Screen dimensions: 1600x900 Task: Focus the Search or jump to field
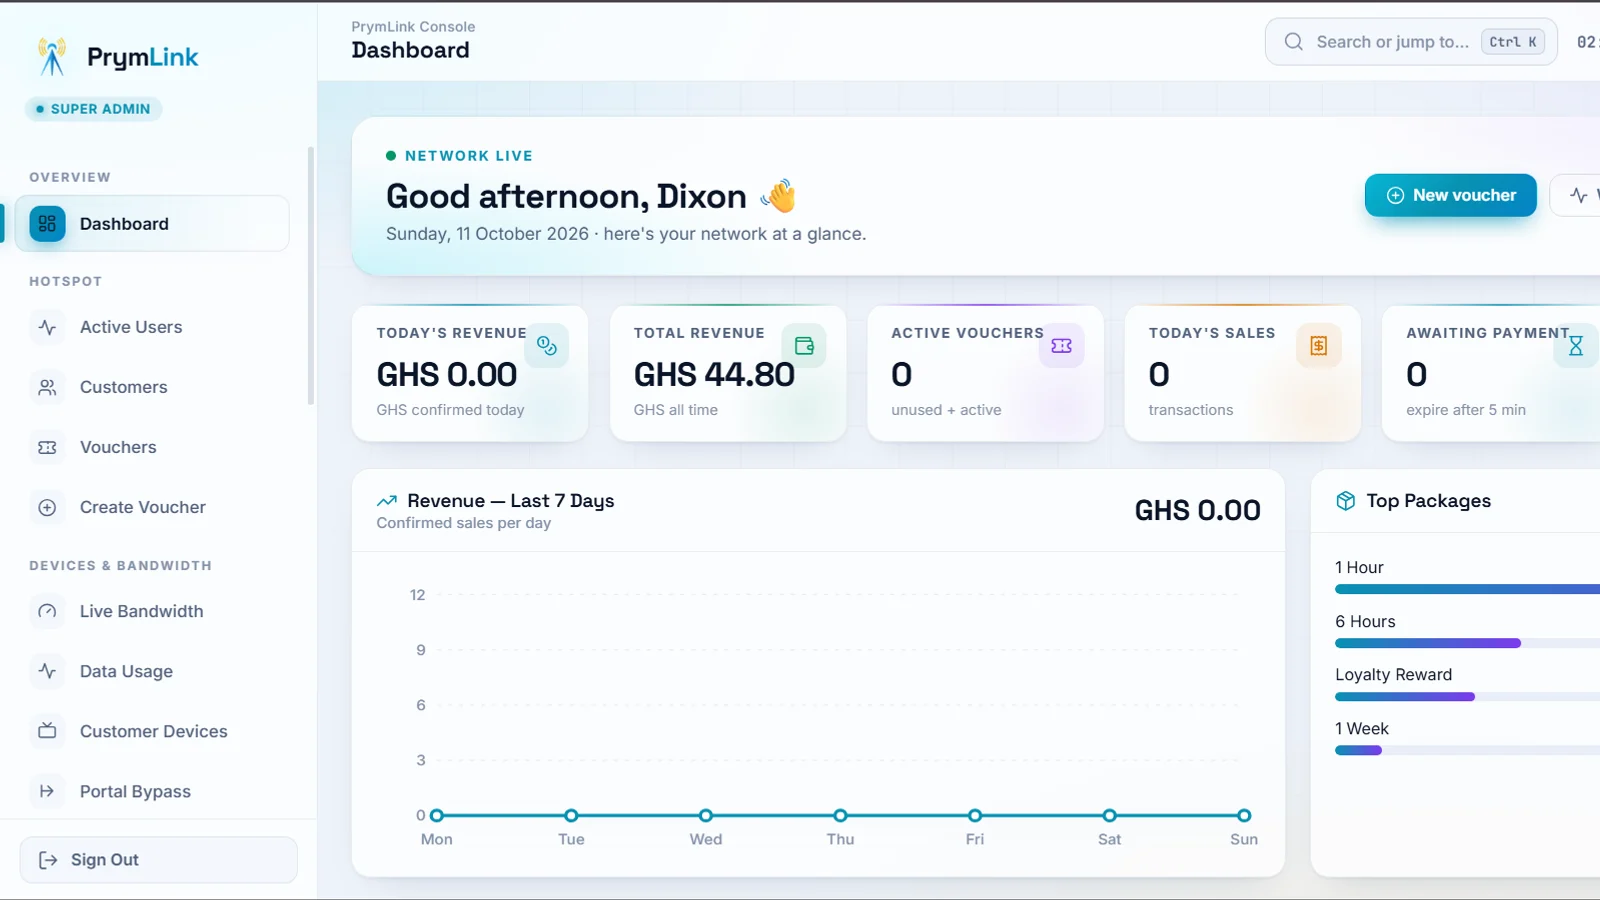(1411, 42)
